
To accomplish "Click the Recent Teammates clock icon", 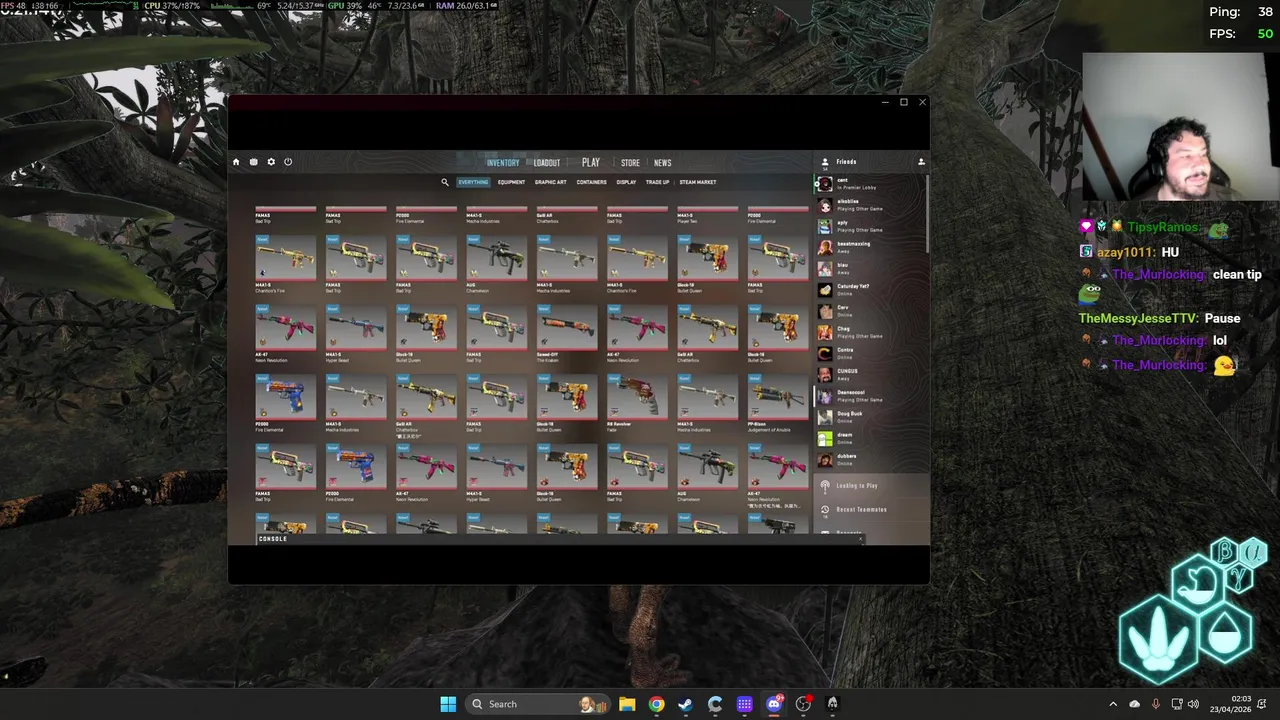I will [825, 510].
